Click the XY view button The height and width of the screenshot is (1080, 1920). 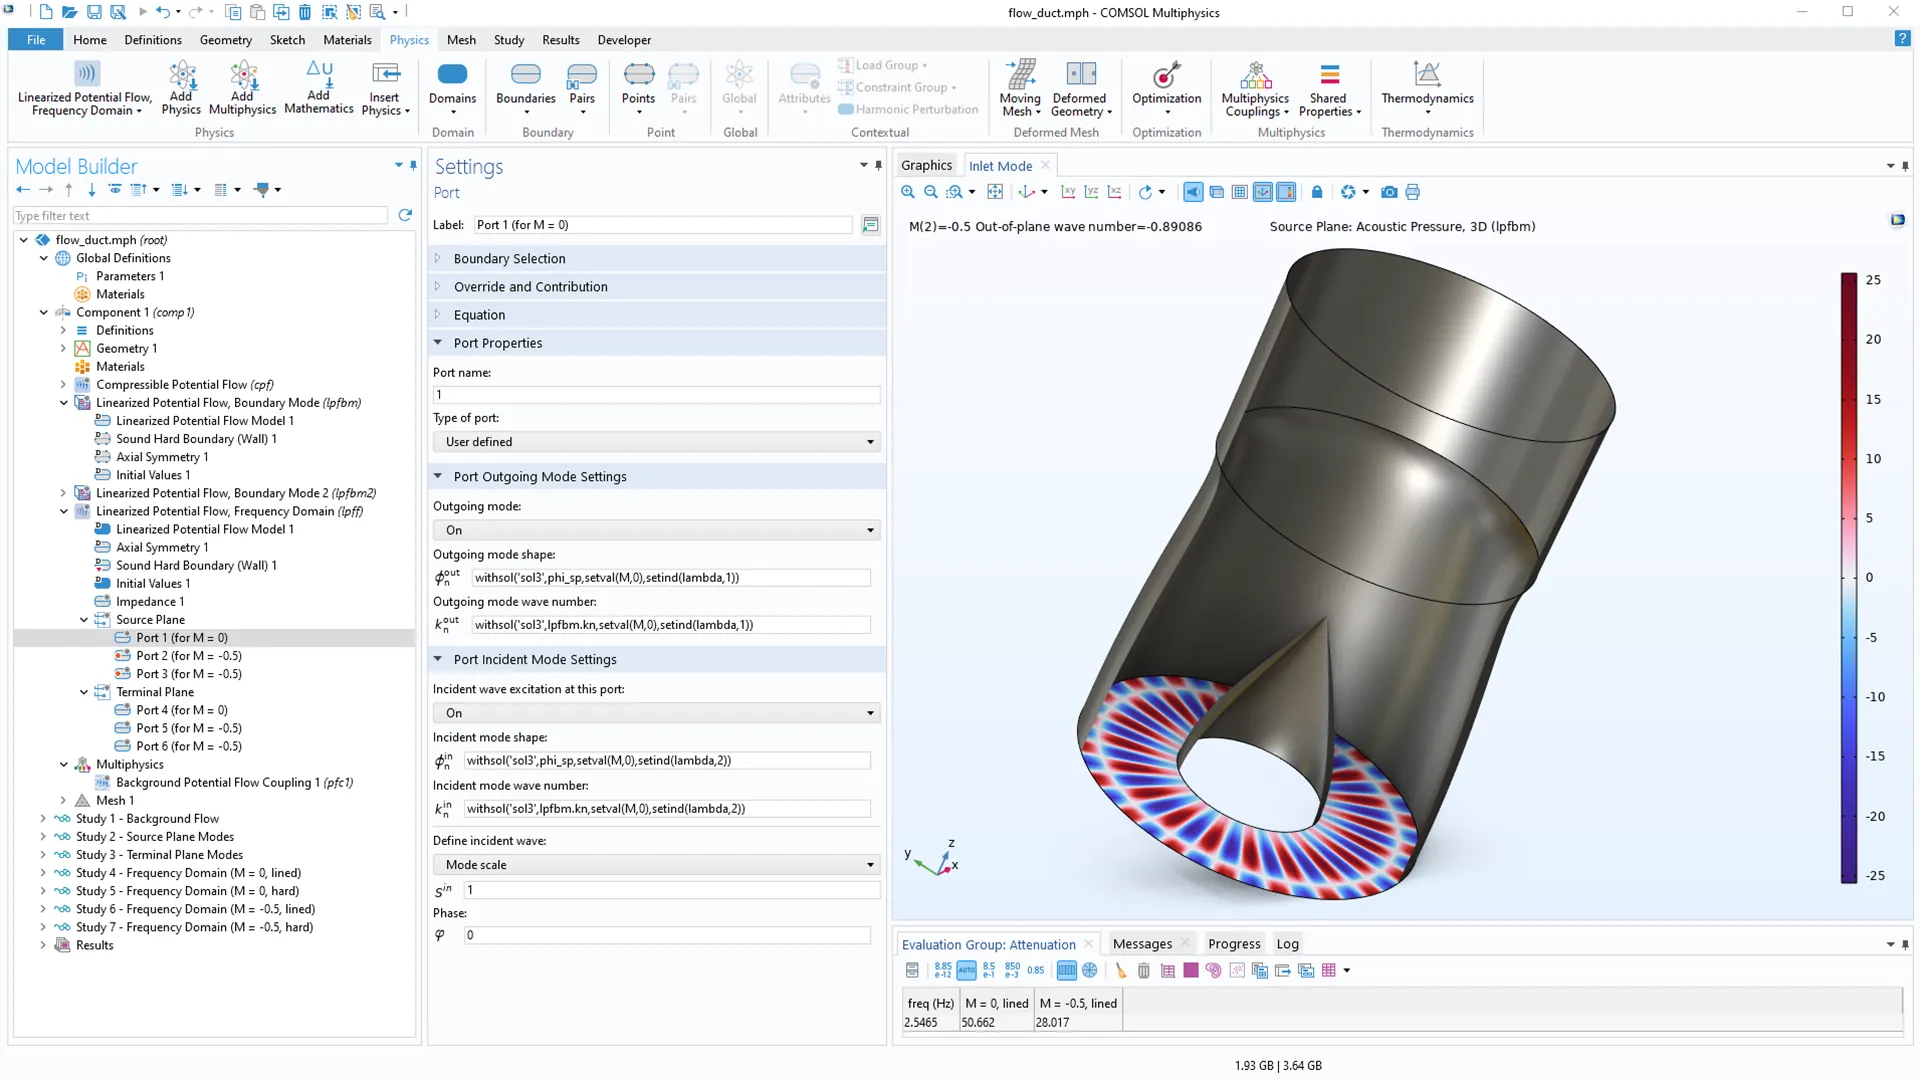(x=1068, y=192)
